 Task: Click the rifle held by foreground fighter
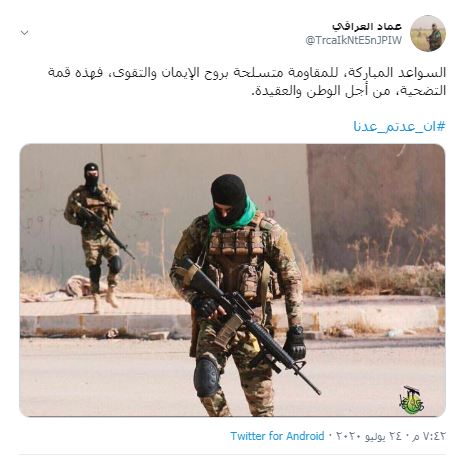click(250, 322)
